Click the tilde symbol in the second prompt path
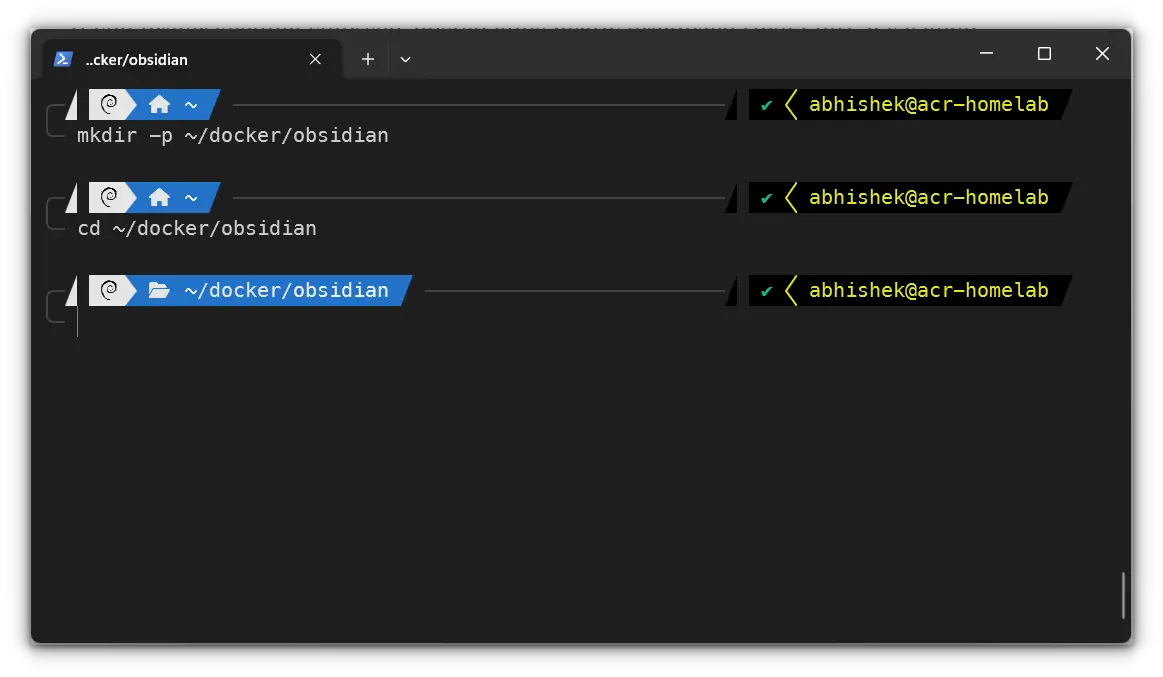This screenshot has height=677, width=1163. click(193, 196)
